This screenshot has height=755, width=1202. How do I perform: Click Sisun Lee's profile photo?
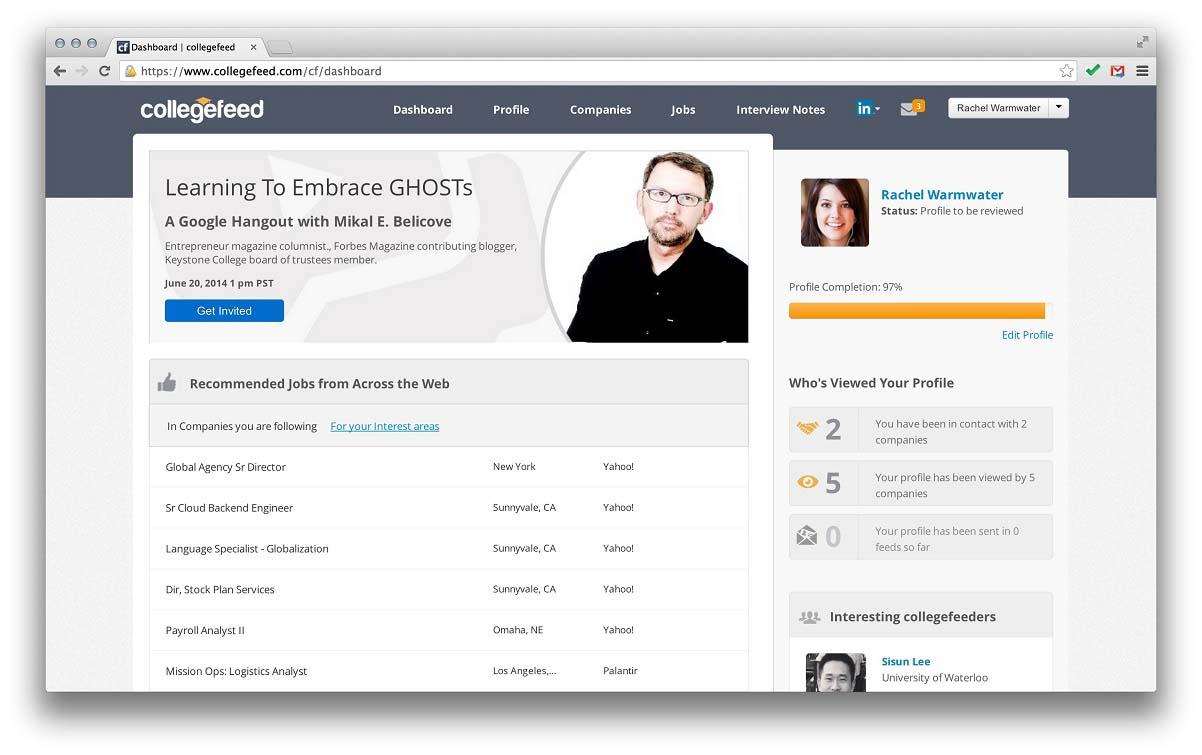click(x=836, y=673)
